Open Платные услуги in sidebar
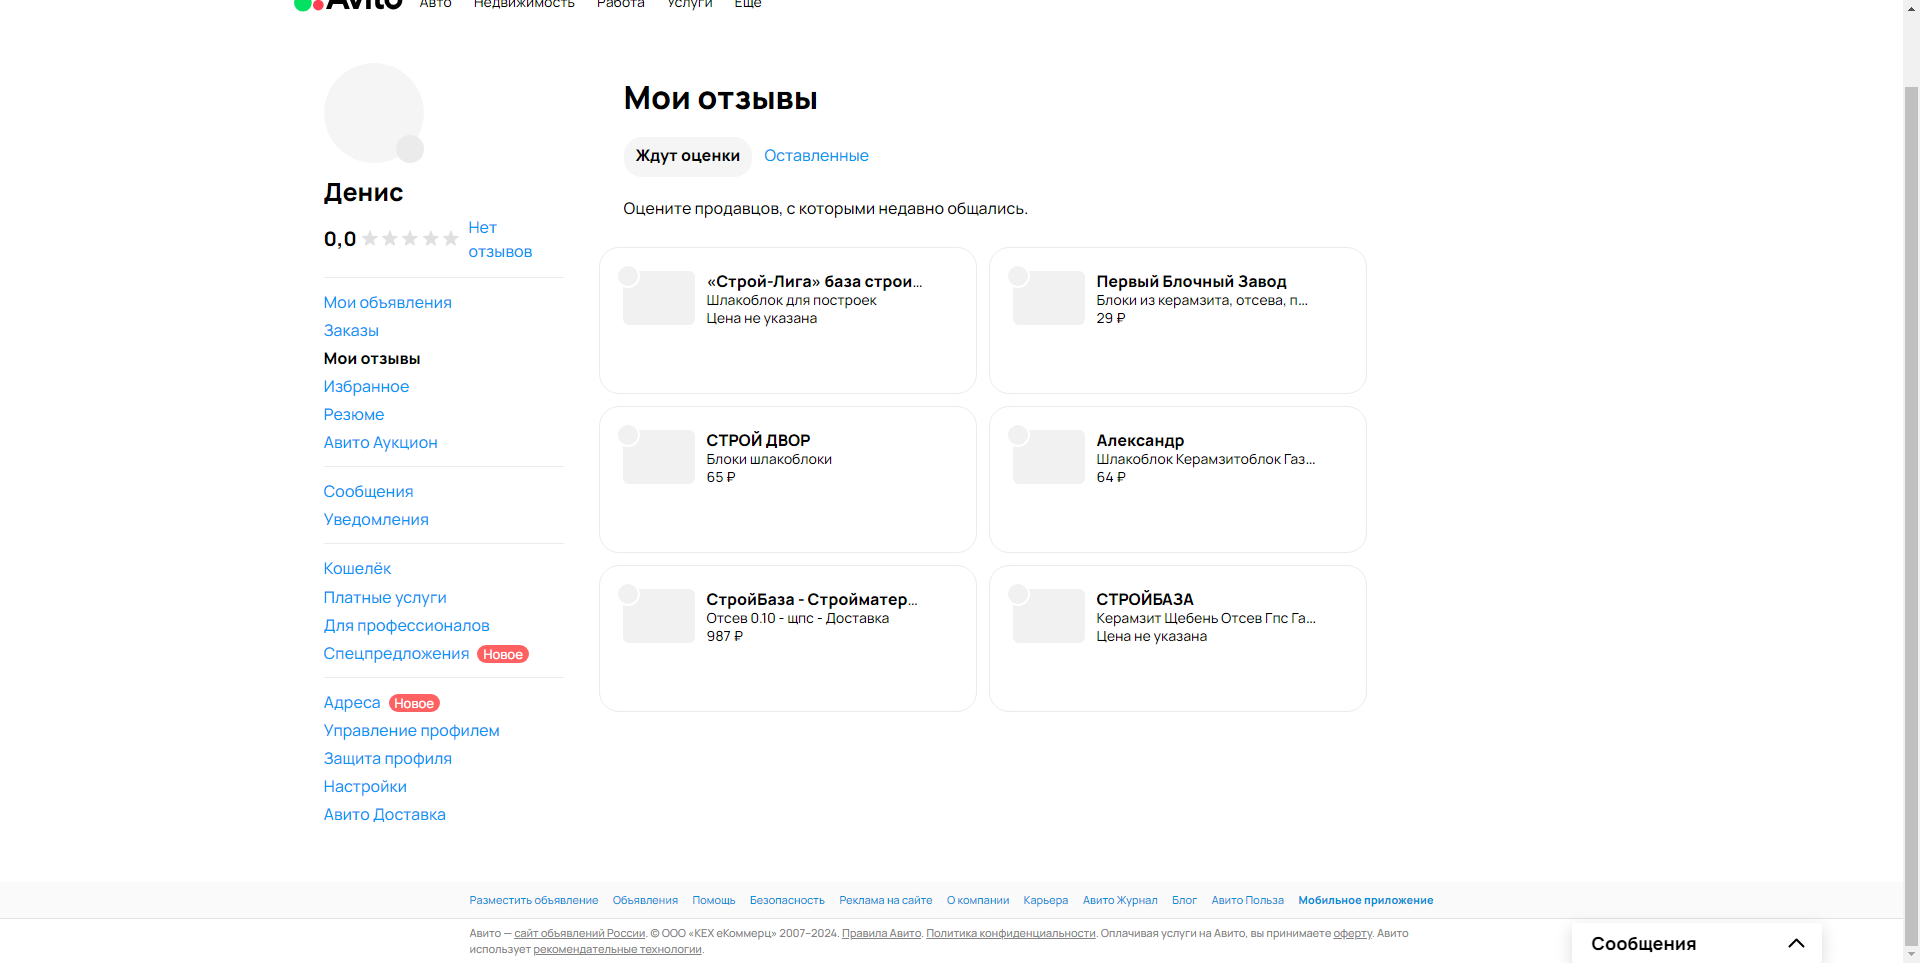 pos(385,598)
